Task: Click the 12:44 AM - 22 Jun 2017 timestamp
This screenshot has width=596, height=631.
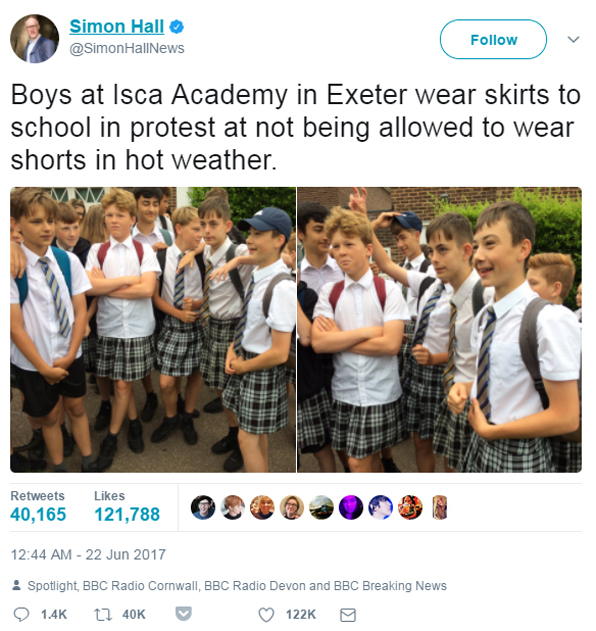Action: [x=88, y=555]
